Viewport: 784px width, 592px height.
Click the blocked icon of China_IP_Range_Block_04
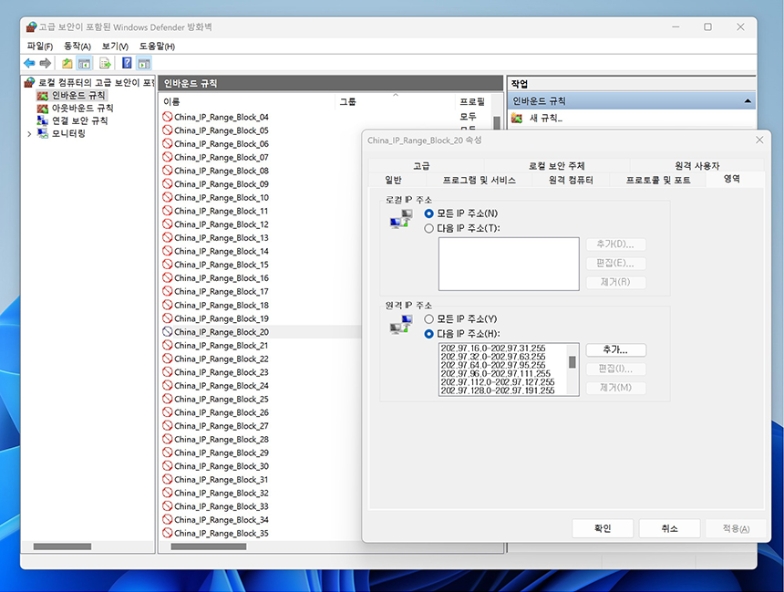(x=167, y=117)
